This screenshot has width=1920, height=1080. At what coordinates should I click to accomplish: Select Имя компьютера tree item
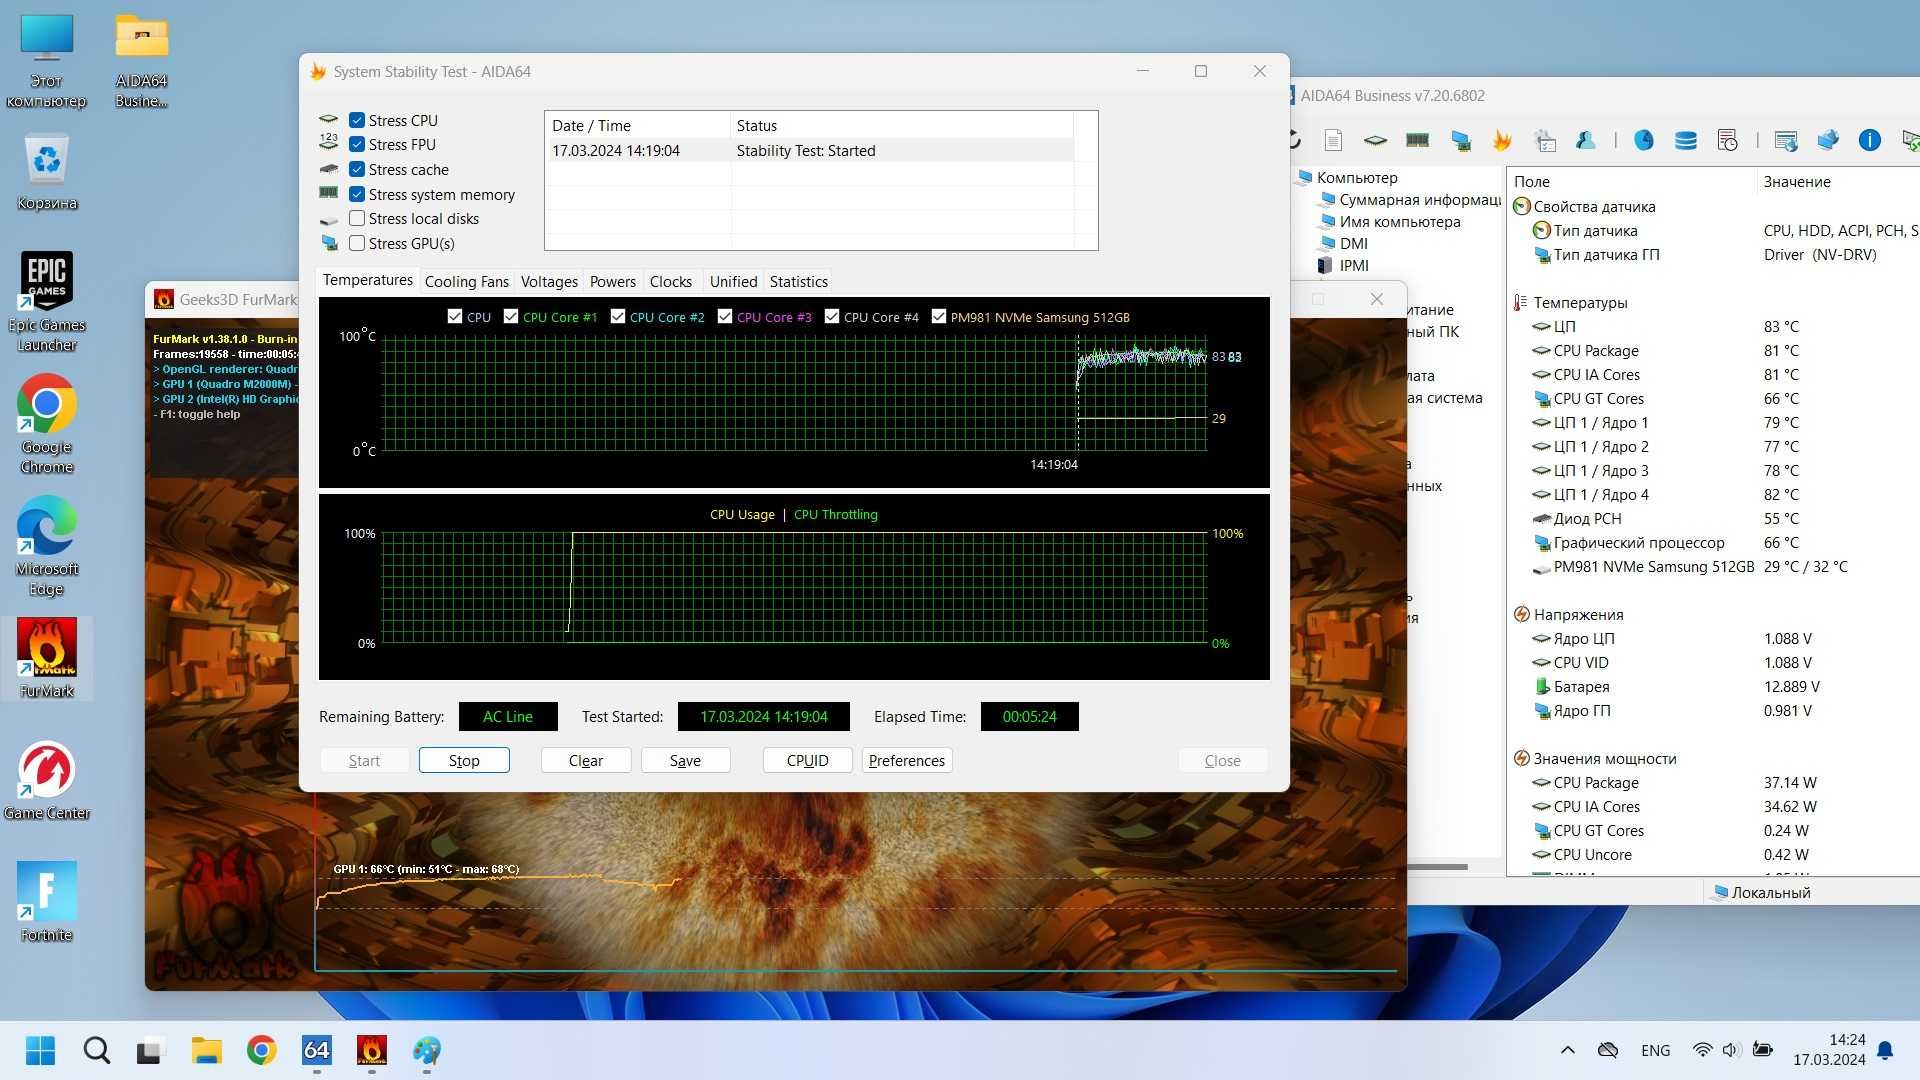click(x=1399, y=221)
